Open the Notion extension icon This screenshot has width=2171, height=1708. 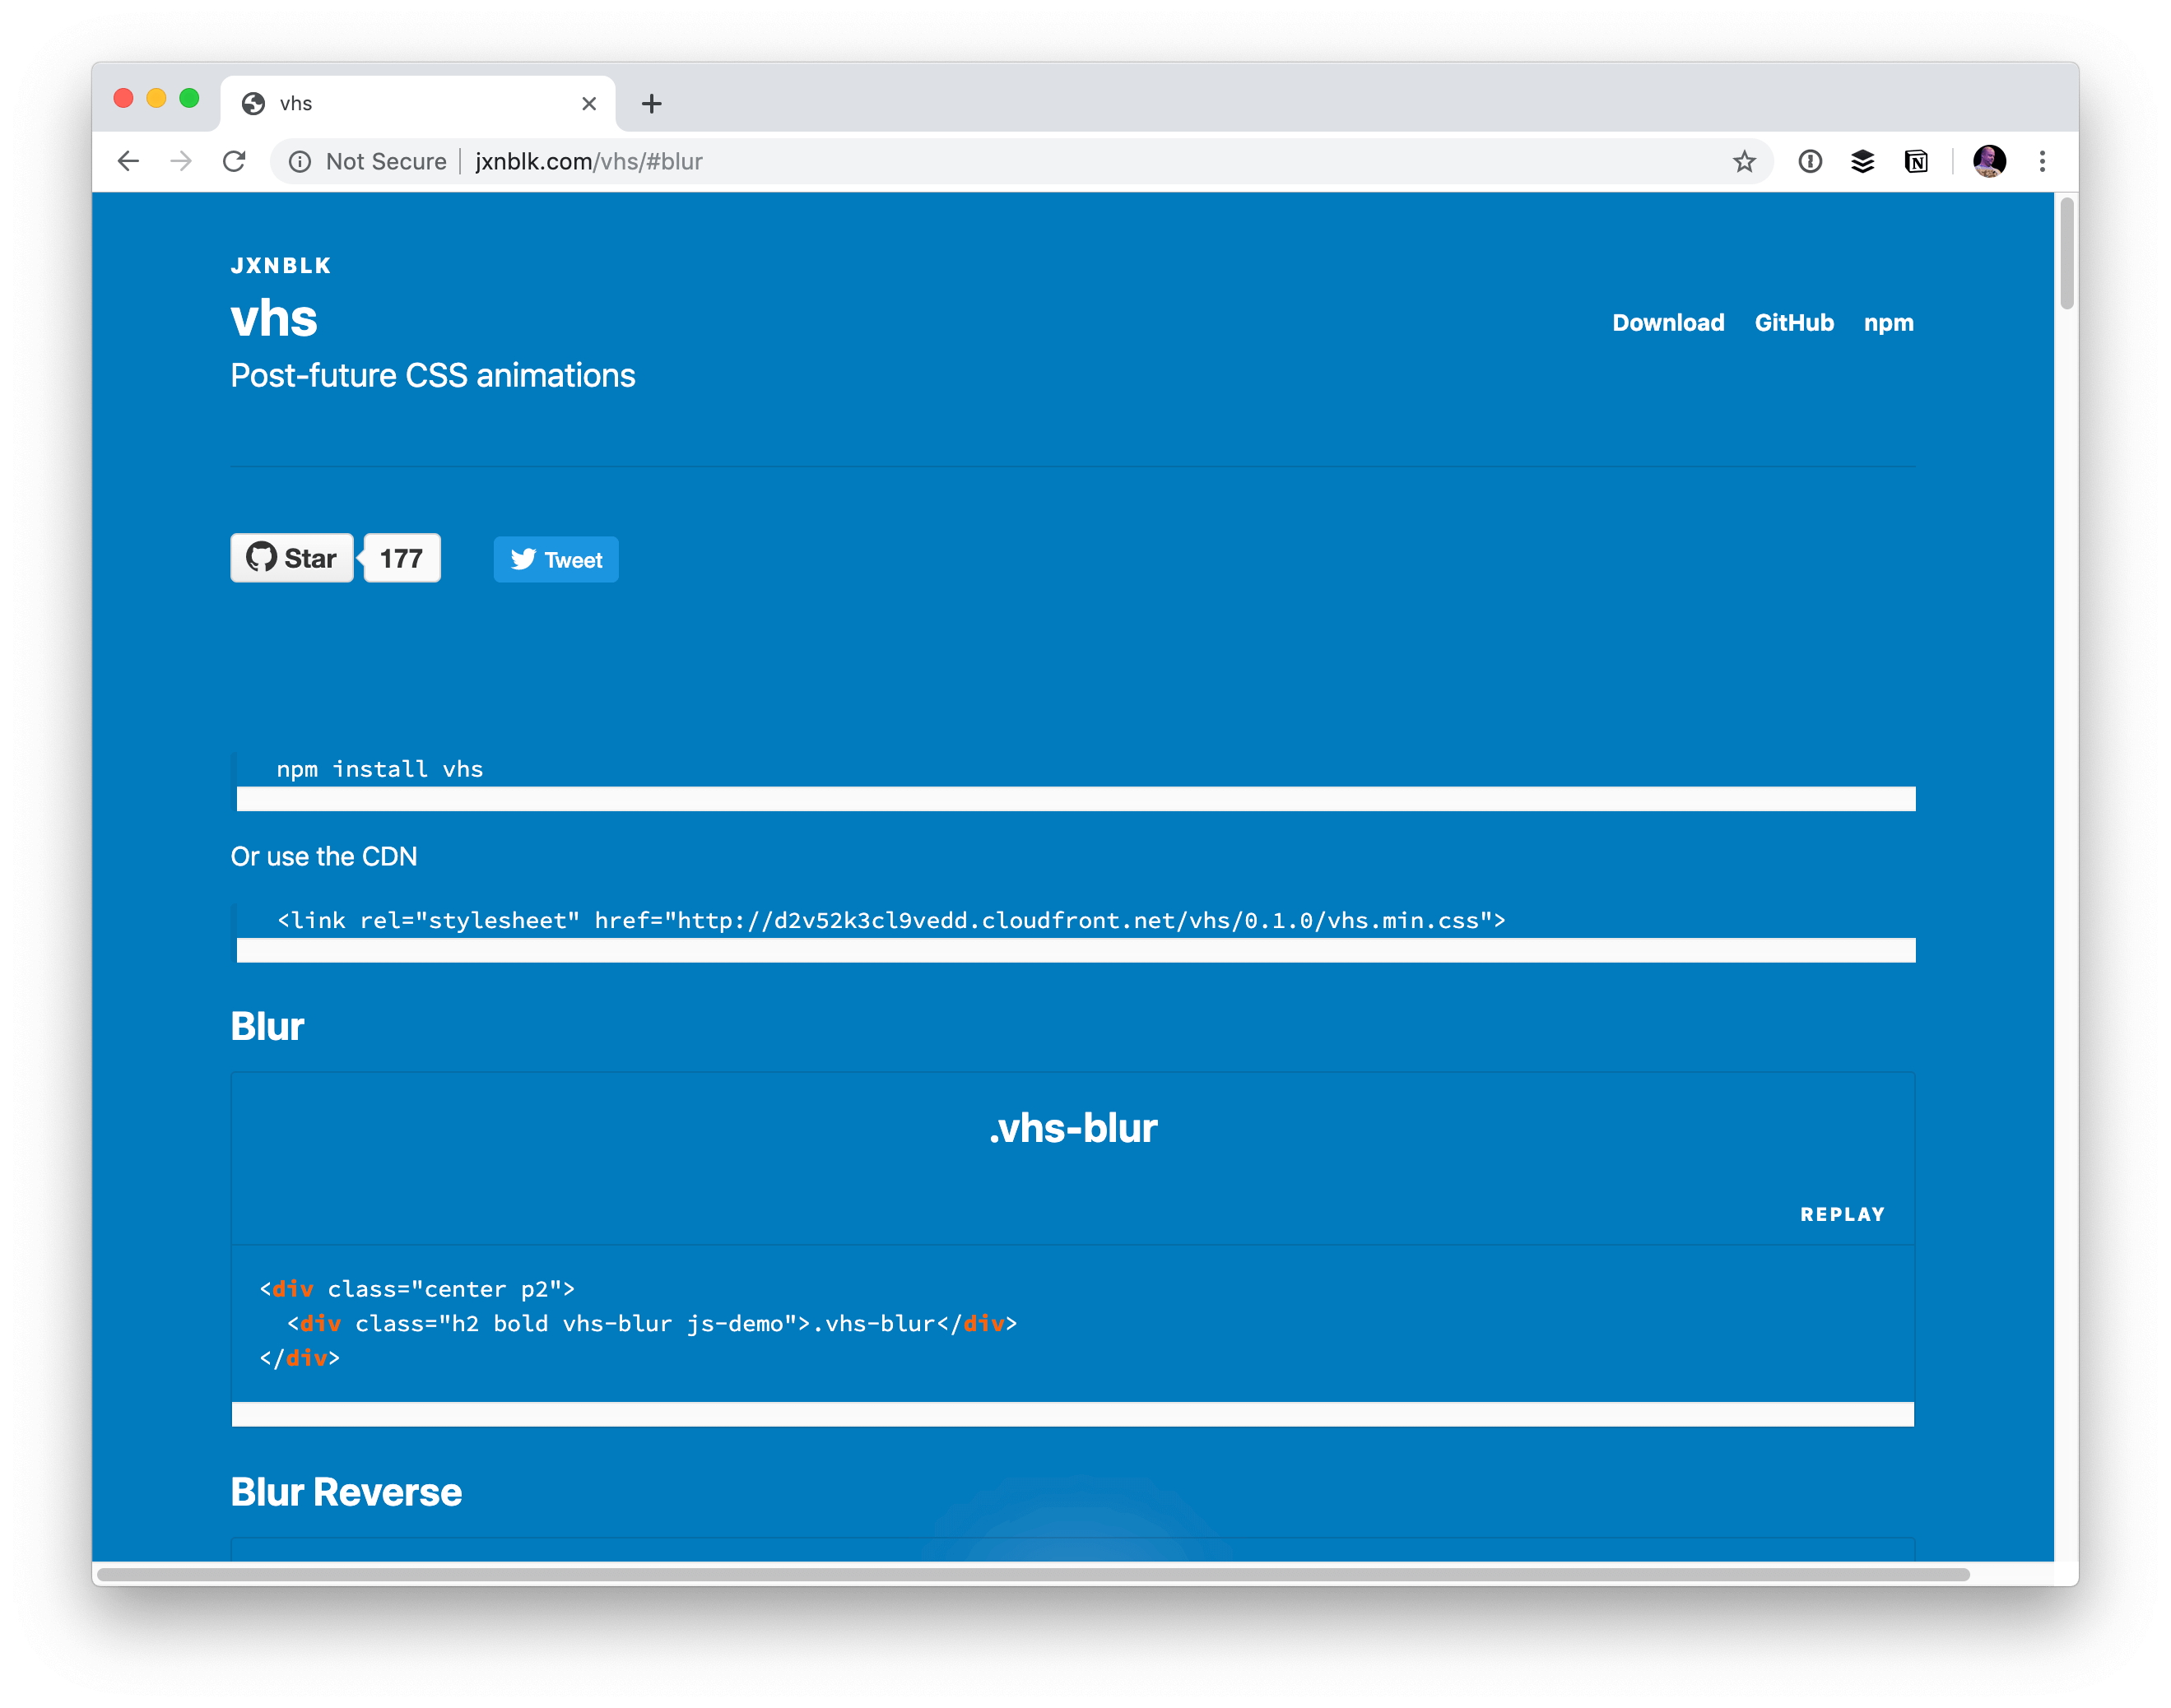point(1916,161)
